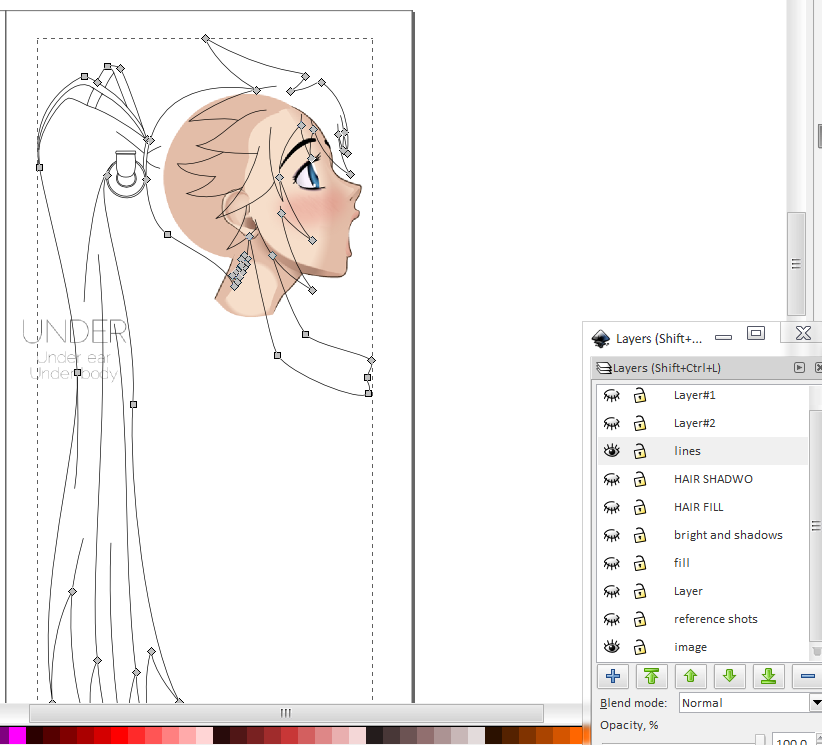Hide the image layer via eye icon
Viewport: 822px width, 745px height.
[612, 647]
